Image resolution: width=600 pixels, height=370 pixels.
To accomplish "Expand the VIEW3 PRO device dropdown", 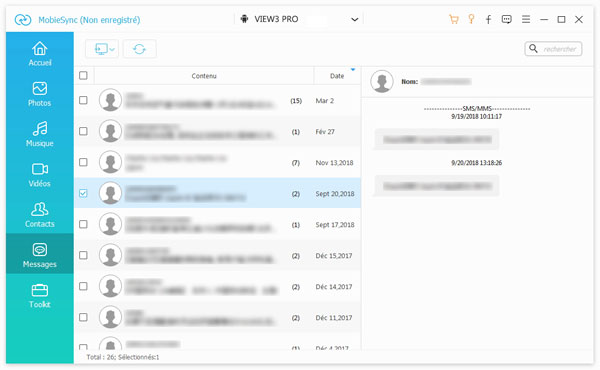I will [355, 20].
